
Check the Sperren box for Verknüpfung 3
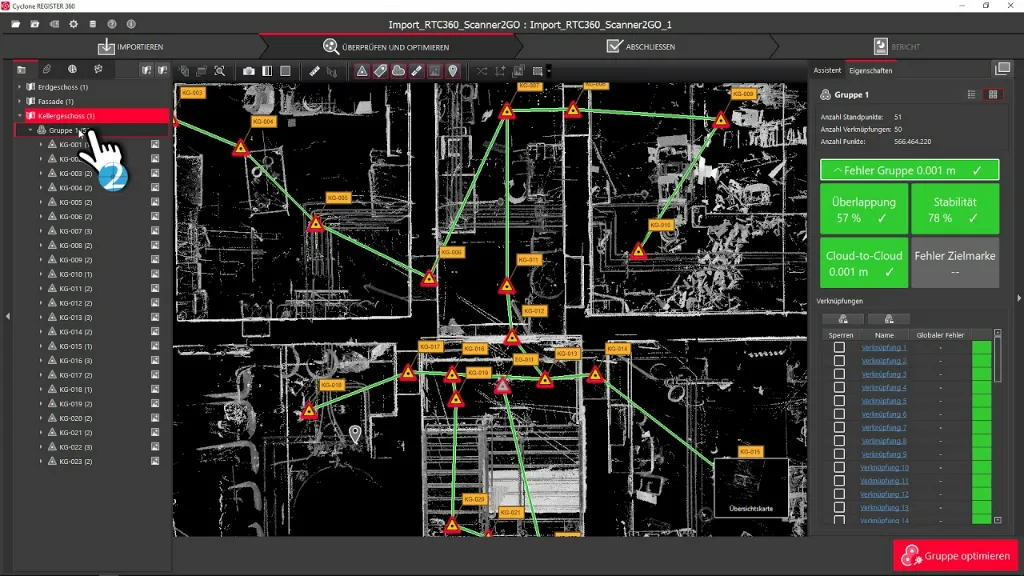click(x=839, y=374)
